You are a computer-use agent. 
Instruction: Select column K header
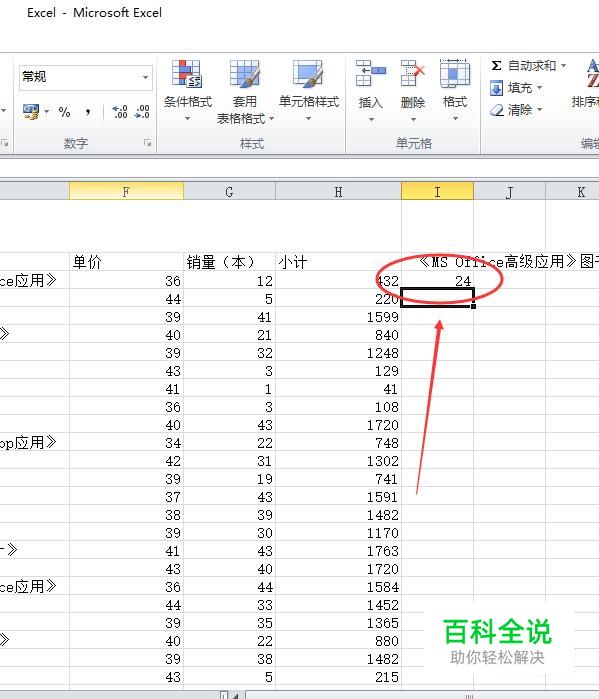[572, 192]
